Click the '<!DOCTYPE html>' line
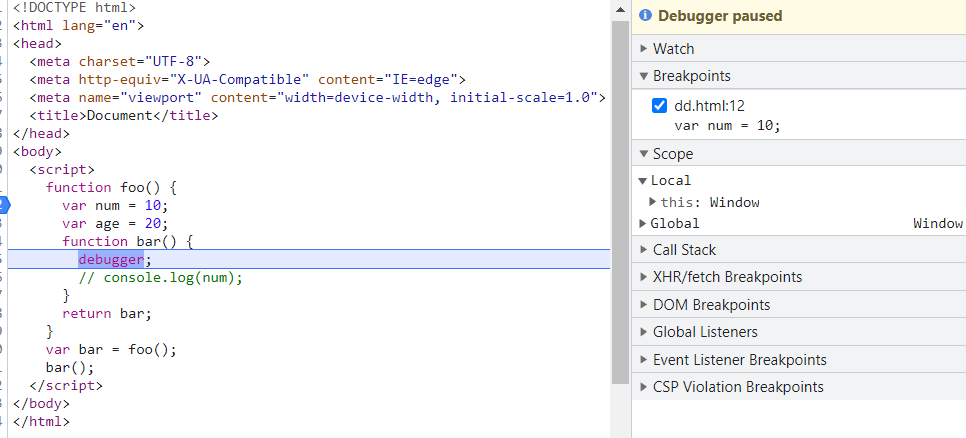The width and height of the screenshot is (966, 438). pos(74,8)
